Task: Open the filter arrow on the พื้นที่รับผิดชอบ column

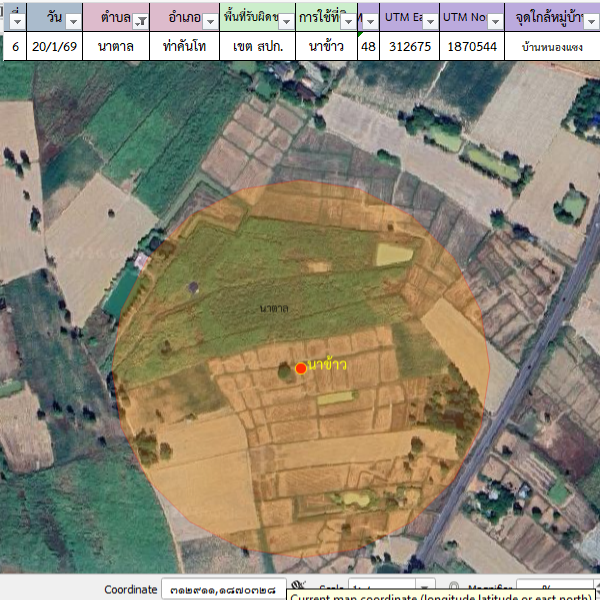Action: point(286,20)
